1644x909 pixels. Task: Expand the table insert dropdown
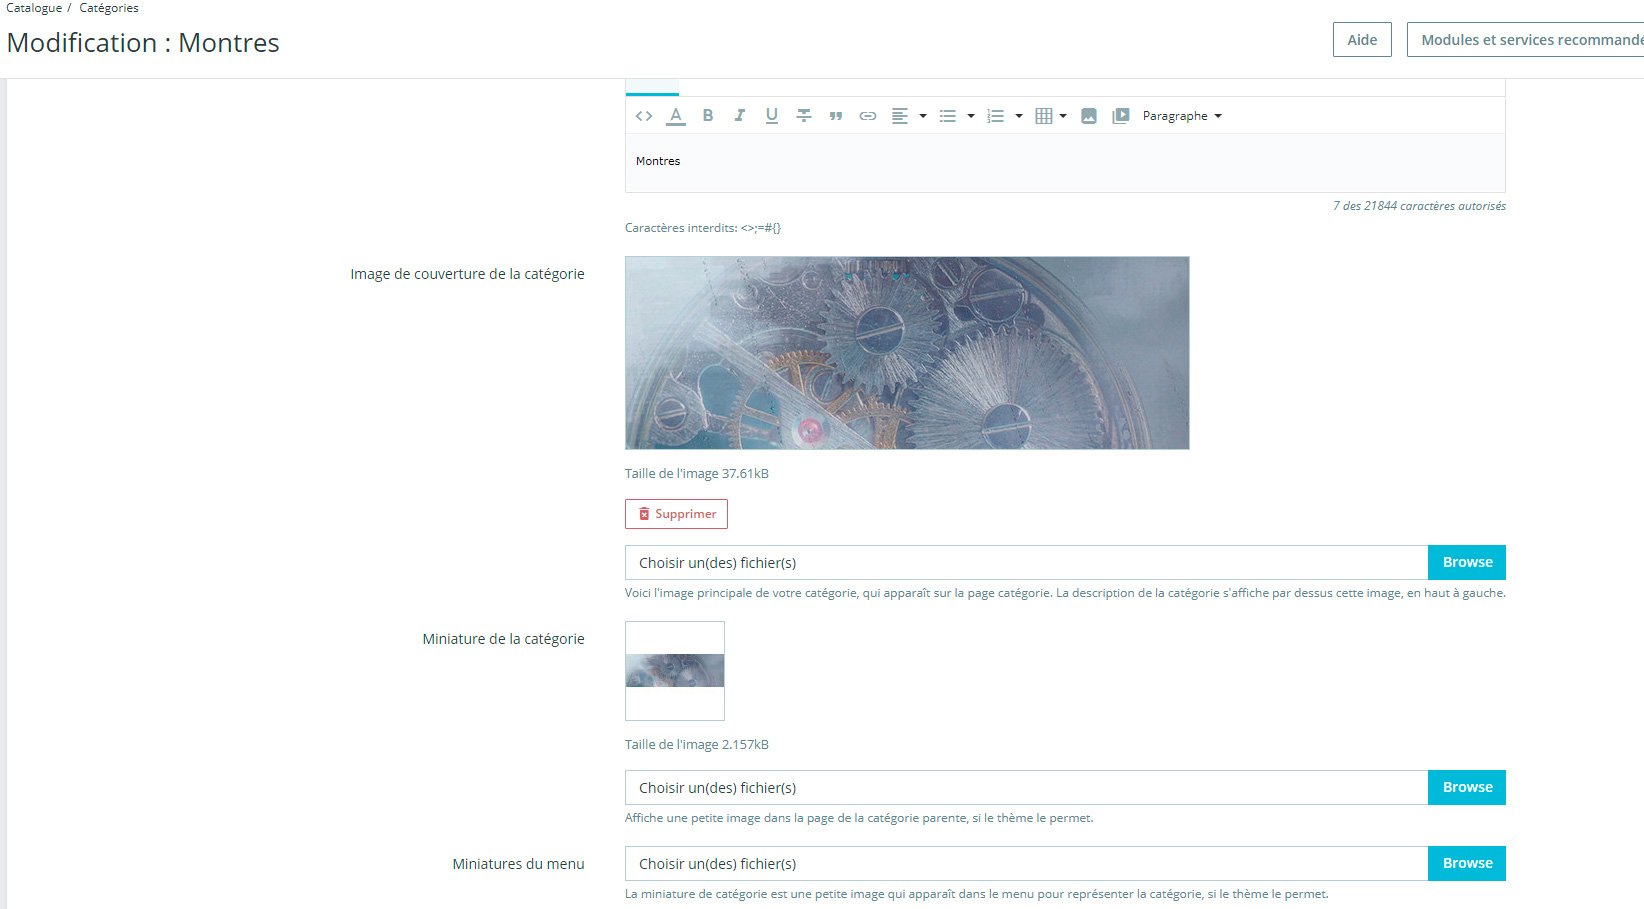pos(1063,116)
